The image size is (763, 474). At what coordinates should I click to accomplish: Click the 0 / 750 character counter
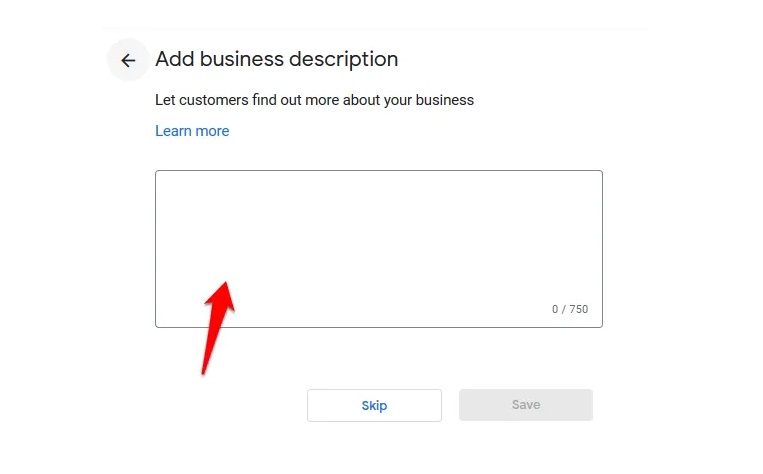click(x=570, y=309)
